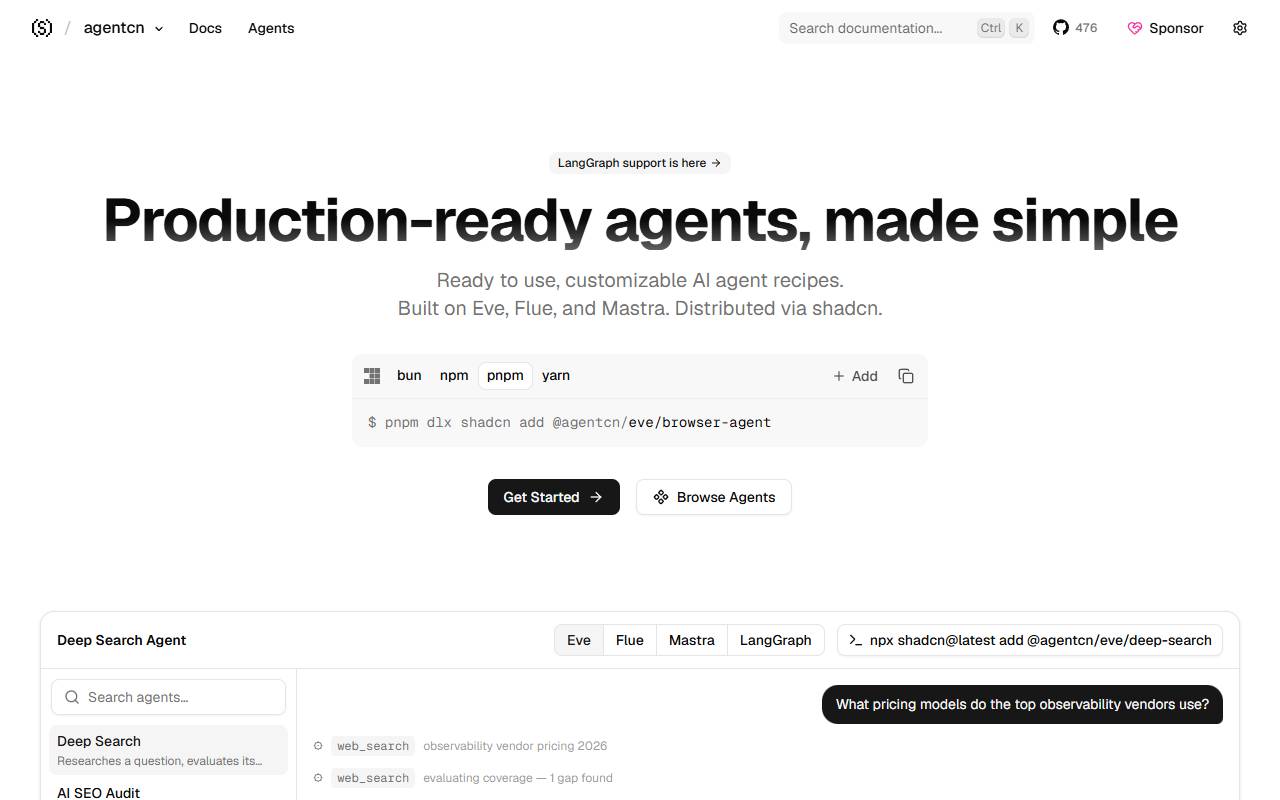Open the LangGraph support is here announcement
Screen dimensions: 1280x800
tap(640, 163)
